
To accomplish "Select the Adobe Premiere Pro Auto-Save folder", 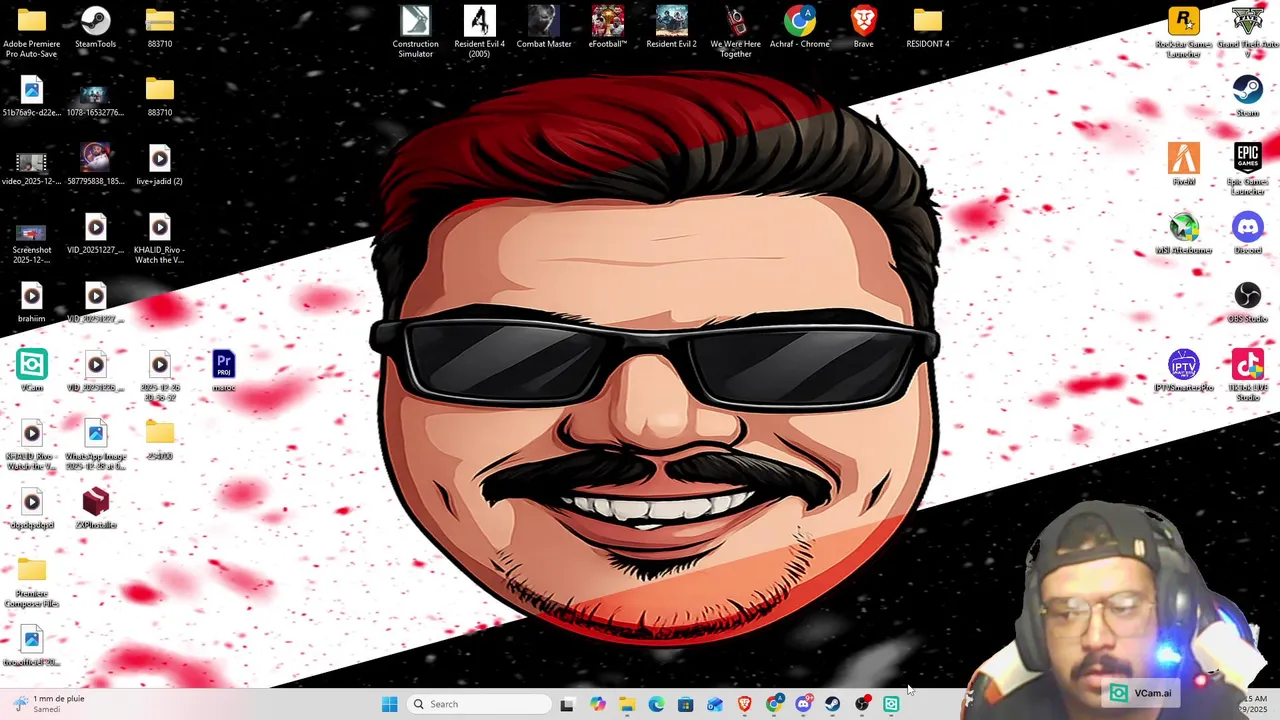I will click(x=31, y=32).
